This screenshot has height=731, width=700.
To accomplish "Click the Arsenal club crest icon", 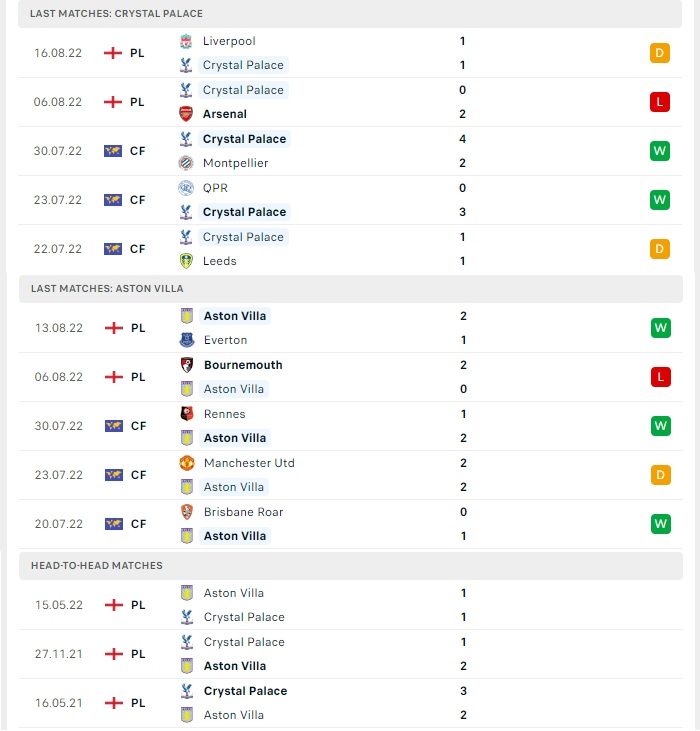I will pyautogui.click(x=186, y=114).
